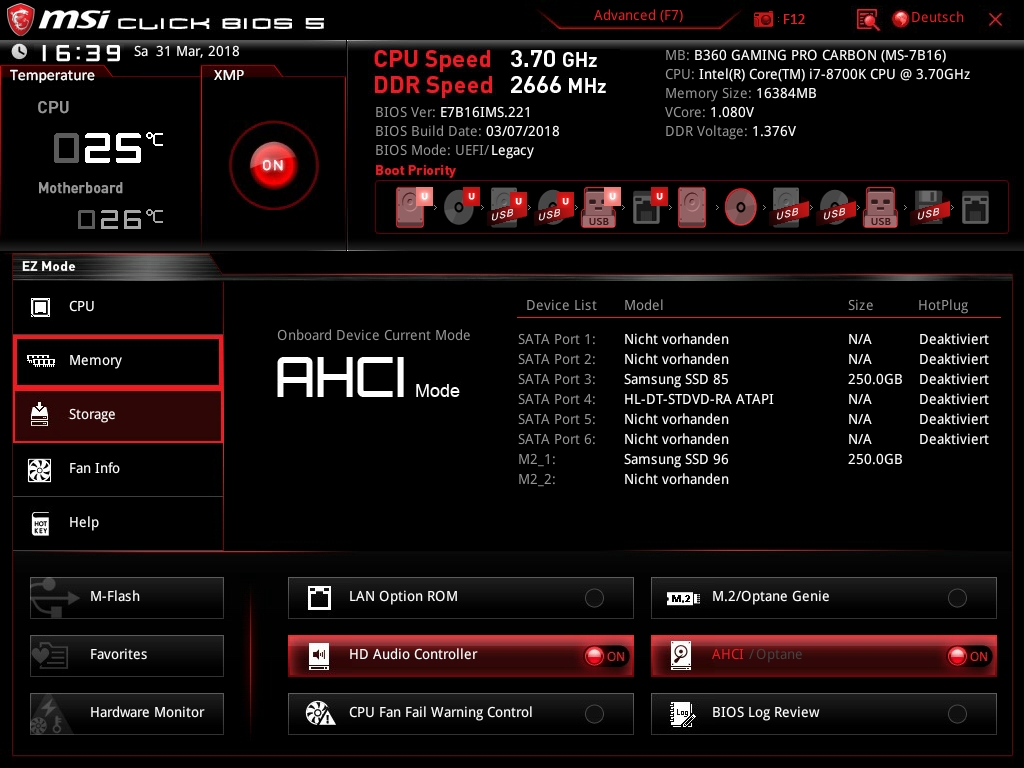Click the Onboard Device Current Mode label

click(374, 336)
